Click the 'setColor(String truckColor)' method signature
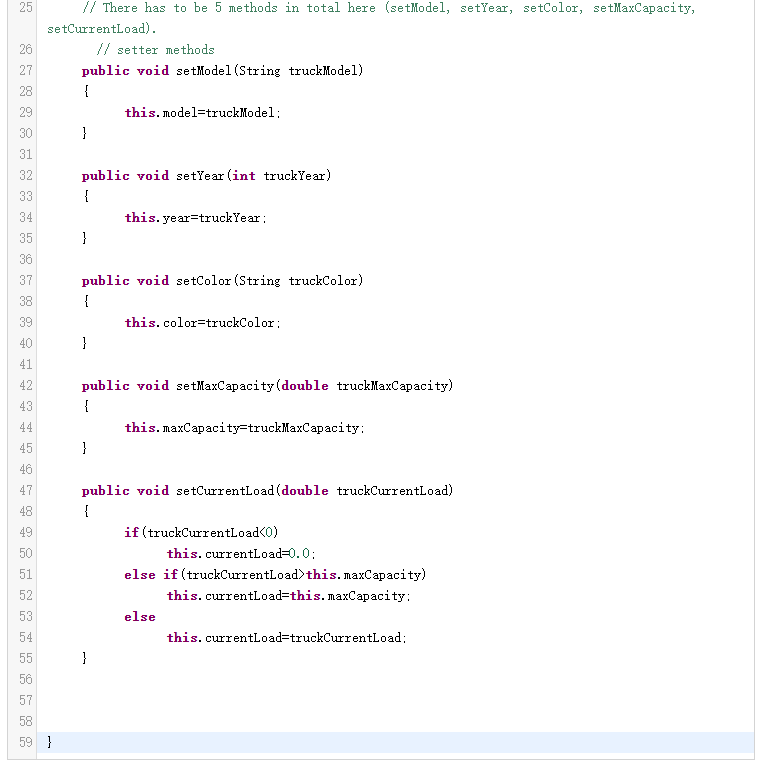The width and height of the screenshot is (764, 763). click(269, 281)
